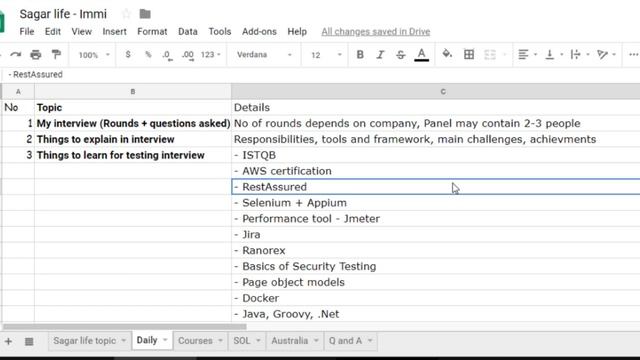This screenshot has height=360, width=640.
Task: Select cell 'Things to explain in interview'
Action: [x=133, y=139]
